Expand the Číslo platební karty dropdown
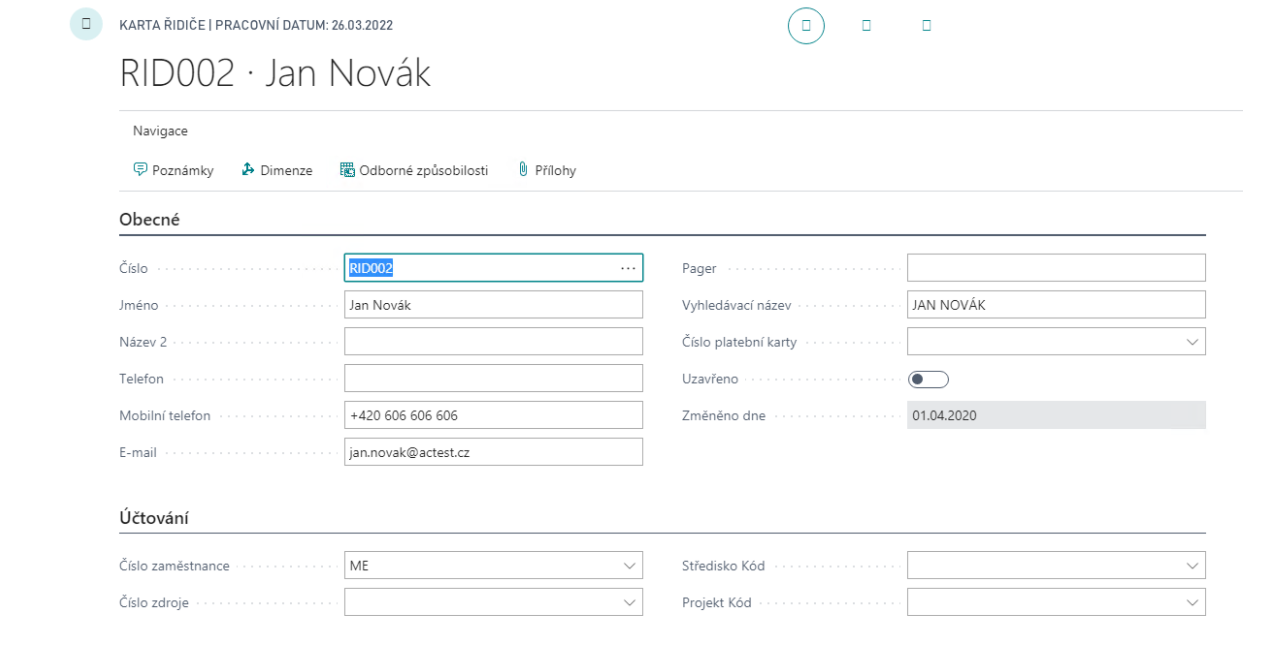This screenshot has width=1280, height=651. click(x=1191, y=342)
